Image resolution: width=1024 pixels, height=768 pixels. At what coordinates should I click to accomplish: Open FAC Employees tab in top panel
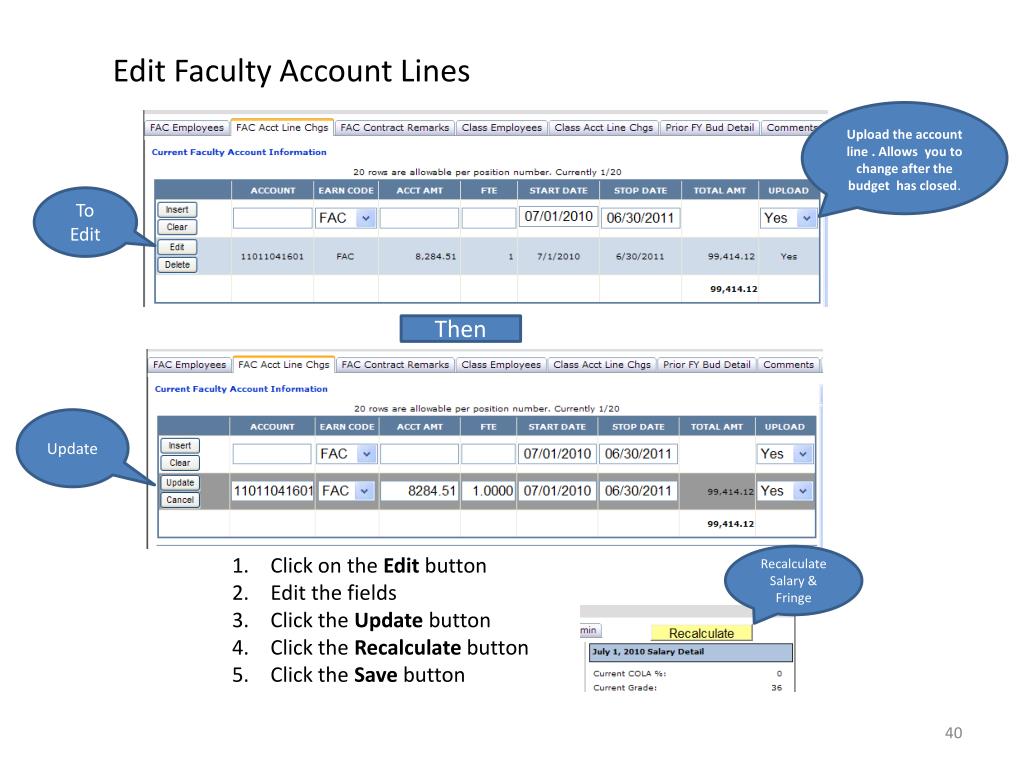pyautogui.click(x=187, y=127)
